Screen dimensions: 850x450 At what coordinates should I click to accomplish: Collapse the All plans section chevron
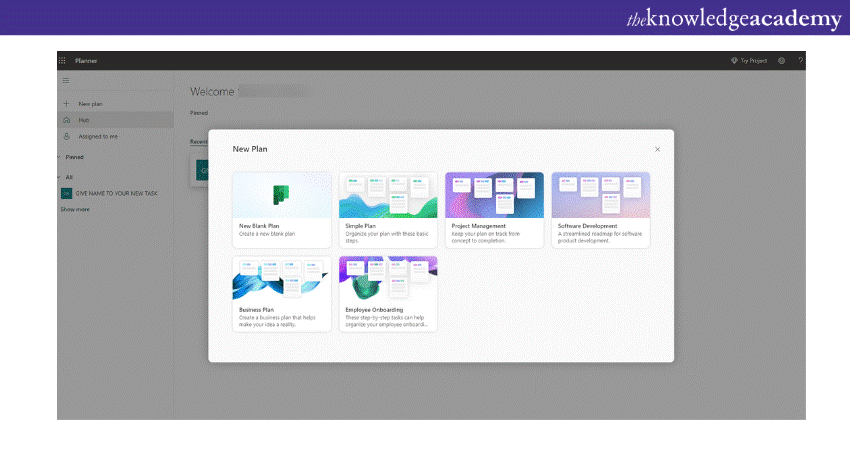(x=60, y=177)
